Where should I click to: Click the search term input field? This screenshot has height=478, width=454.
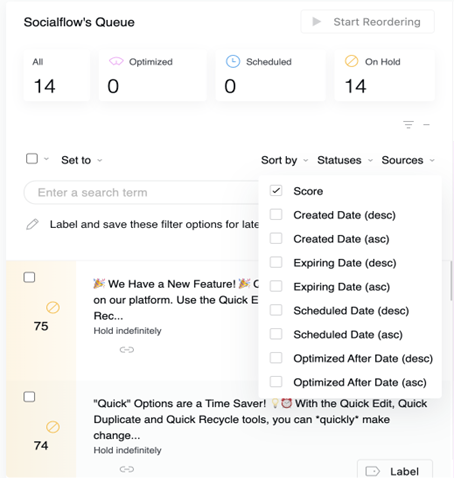coord(142,193)
